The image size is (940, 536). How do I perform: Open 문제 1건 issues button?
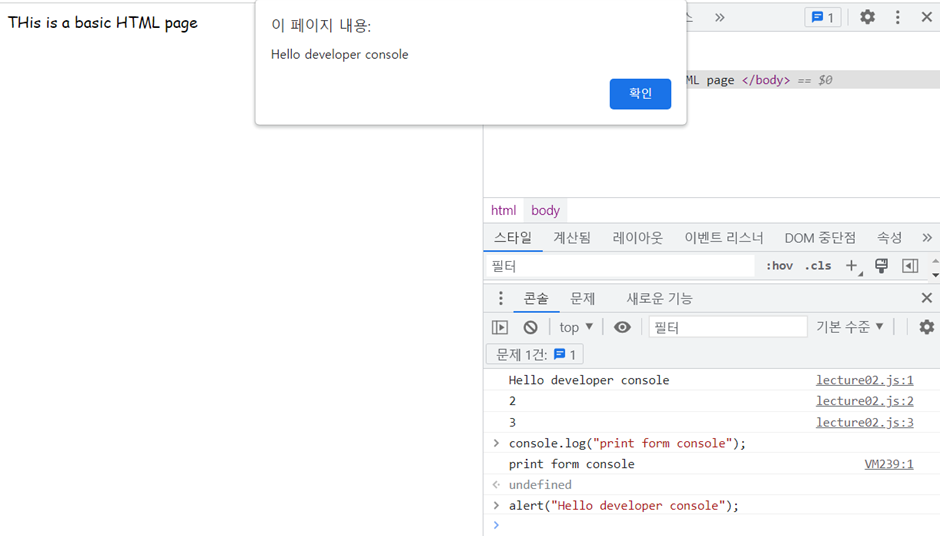coord(535,355)
